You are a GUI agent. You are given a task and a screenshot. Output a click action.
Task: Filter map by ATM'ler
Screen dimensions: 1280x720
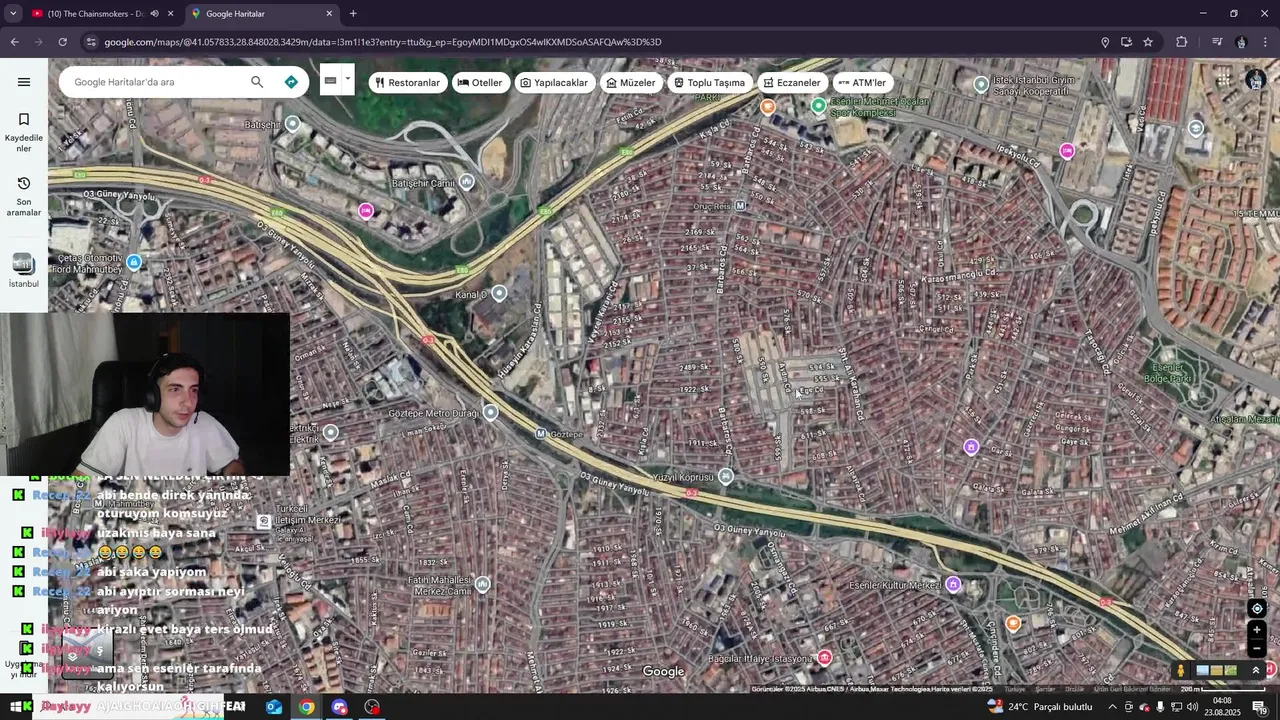[x=862, y=83]
